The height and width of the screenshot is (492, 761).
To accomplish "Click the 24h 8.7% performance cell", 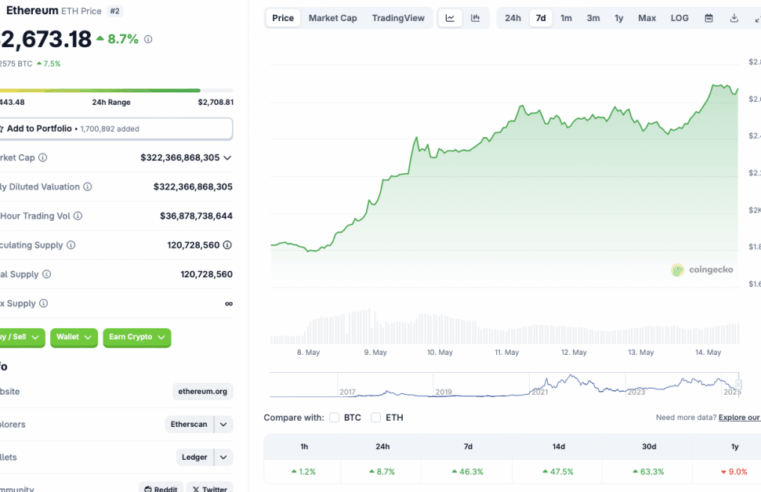I will [x=381, y=472].
